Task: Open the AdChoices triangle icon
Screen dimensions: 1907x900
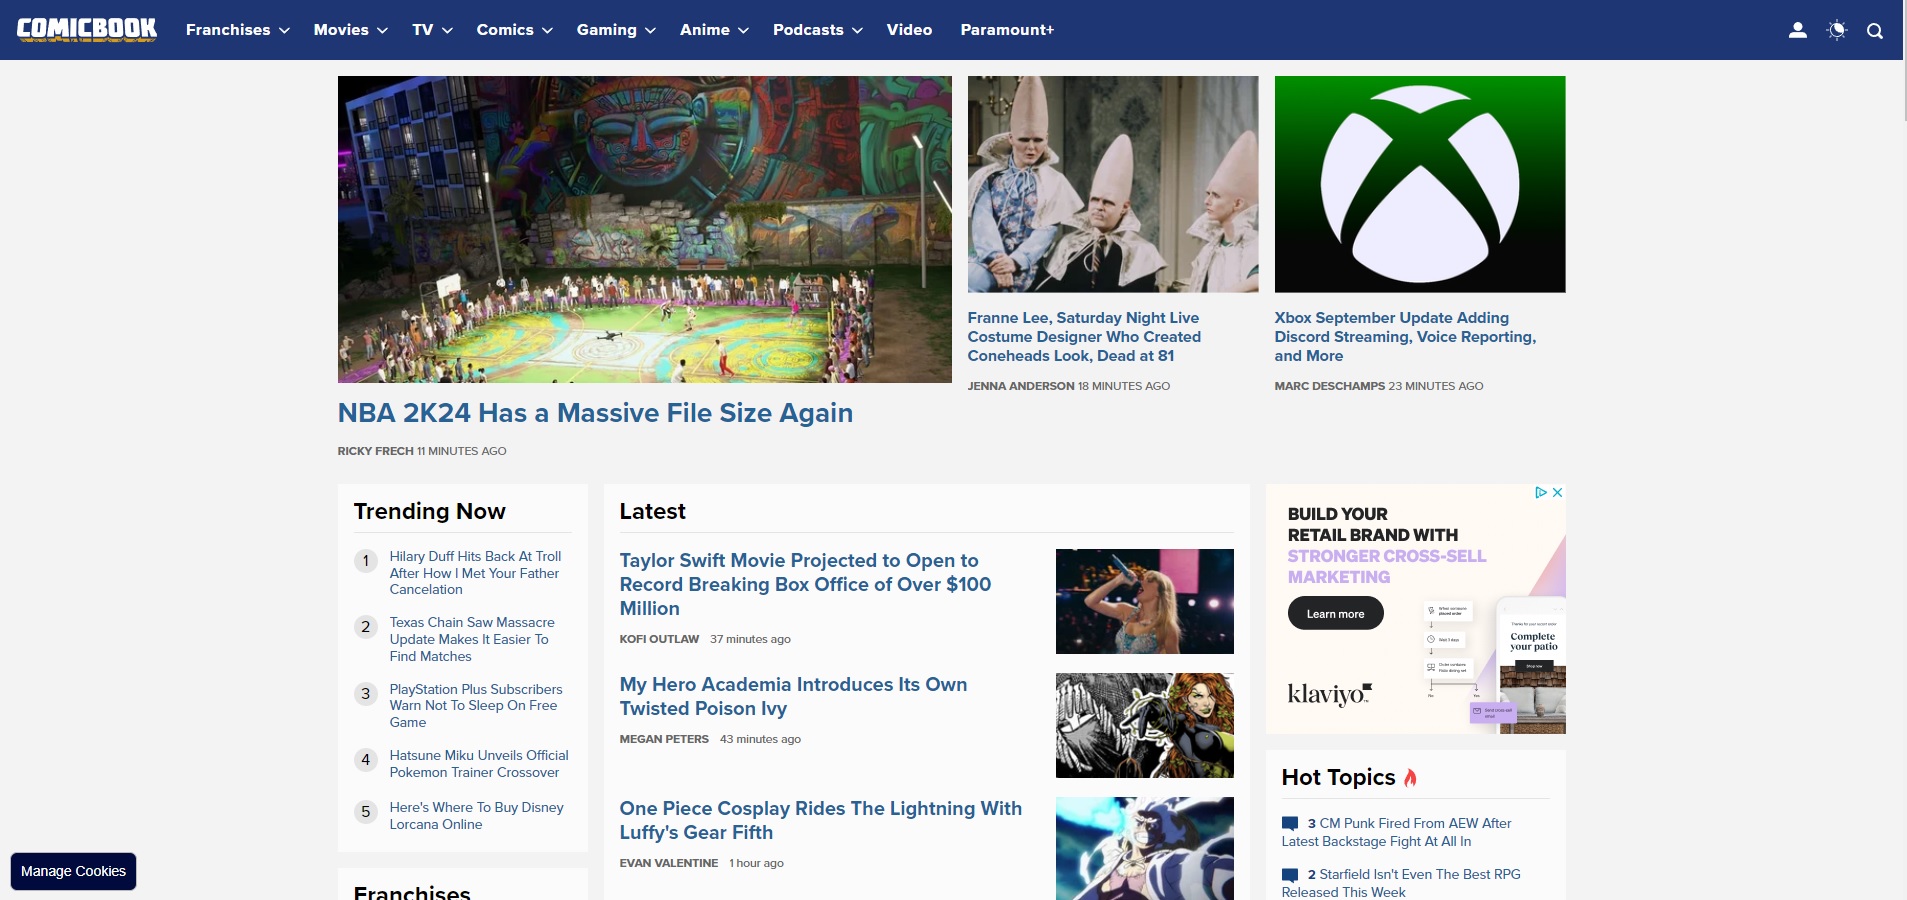Action: (x=1541, y=492)
